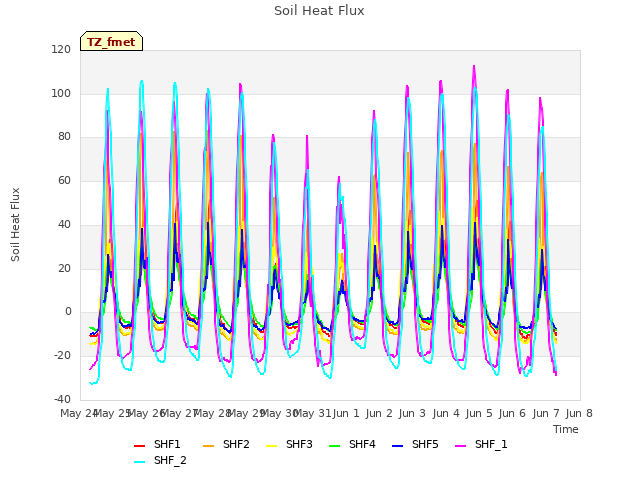
Task: Toggle SHF5 series in legend
Action: pos(415,444)
